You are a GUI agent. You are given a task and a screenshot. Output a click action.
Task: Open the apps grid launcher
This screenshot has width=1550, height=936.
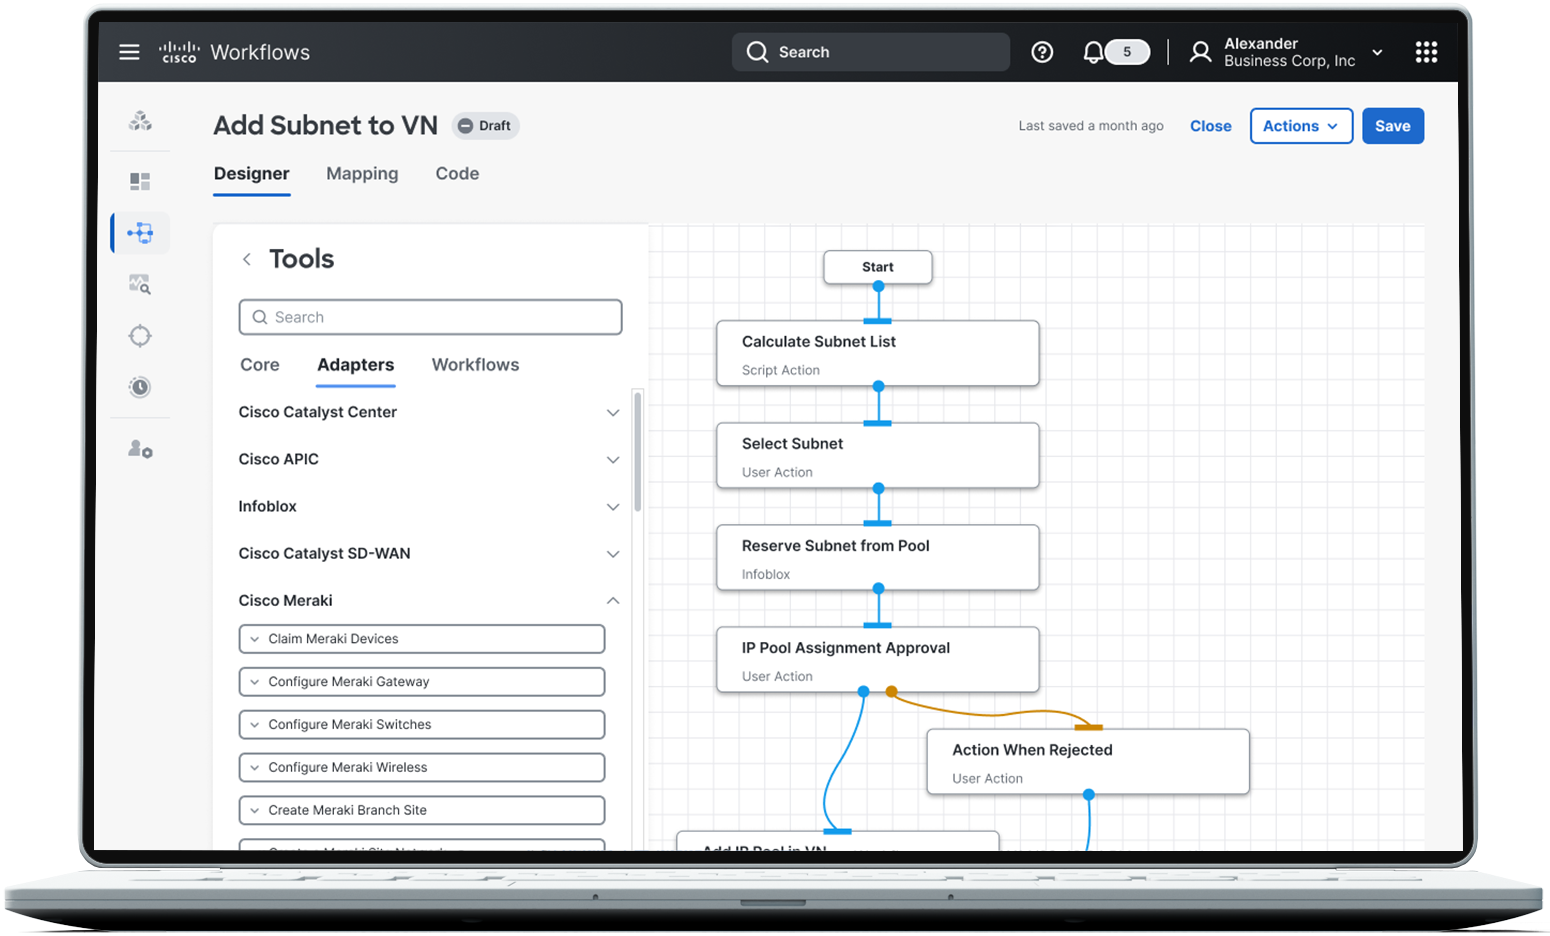click(x=1426, y=52)
